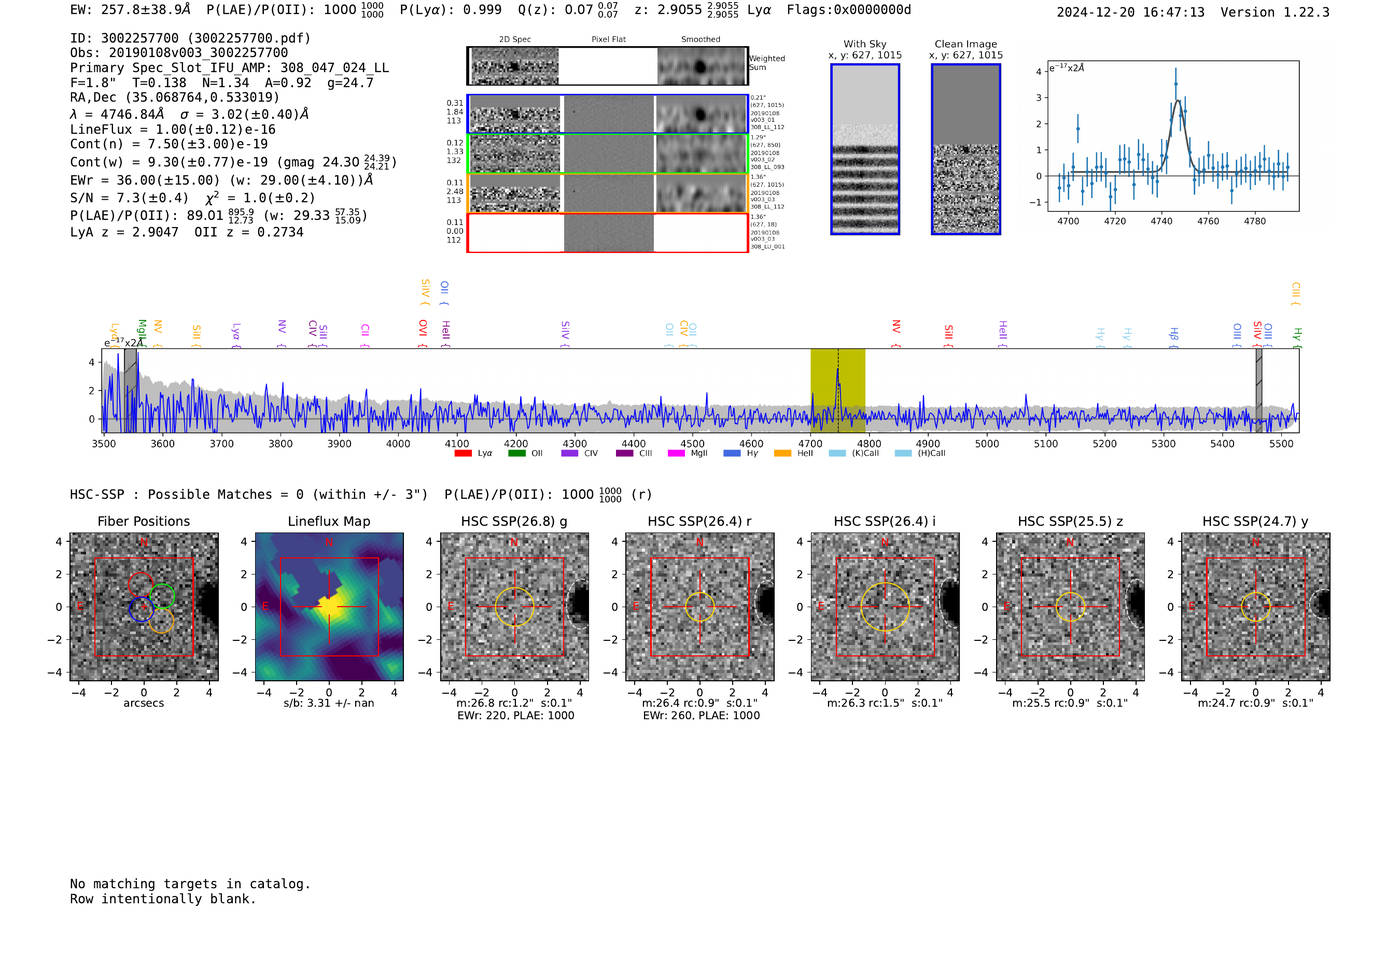Image resolution: width=1400 pixels, height=953 pixels.
Task: Open the With Sky image thumbnail
Action: 865,149
